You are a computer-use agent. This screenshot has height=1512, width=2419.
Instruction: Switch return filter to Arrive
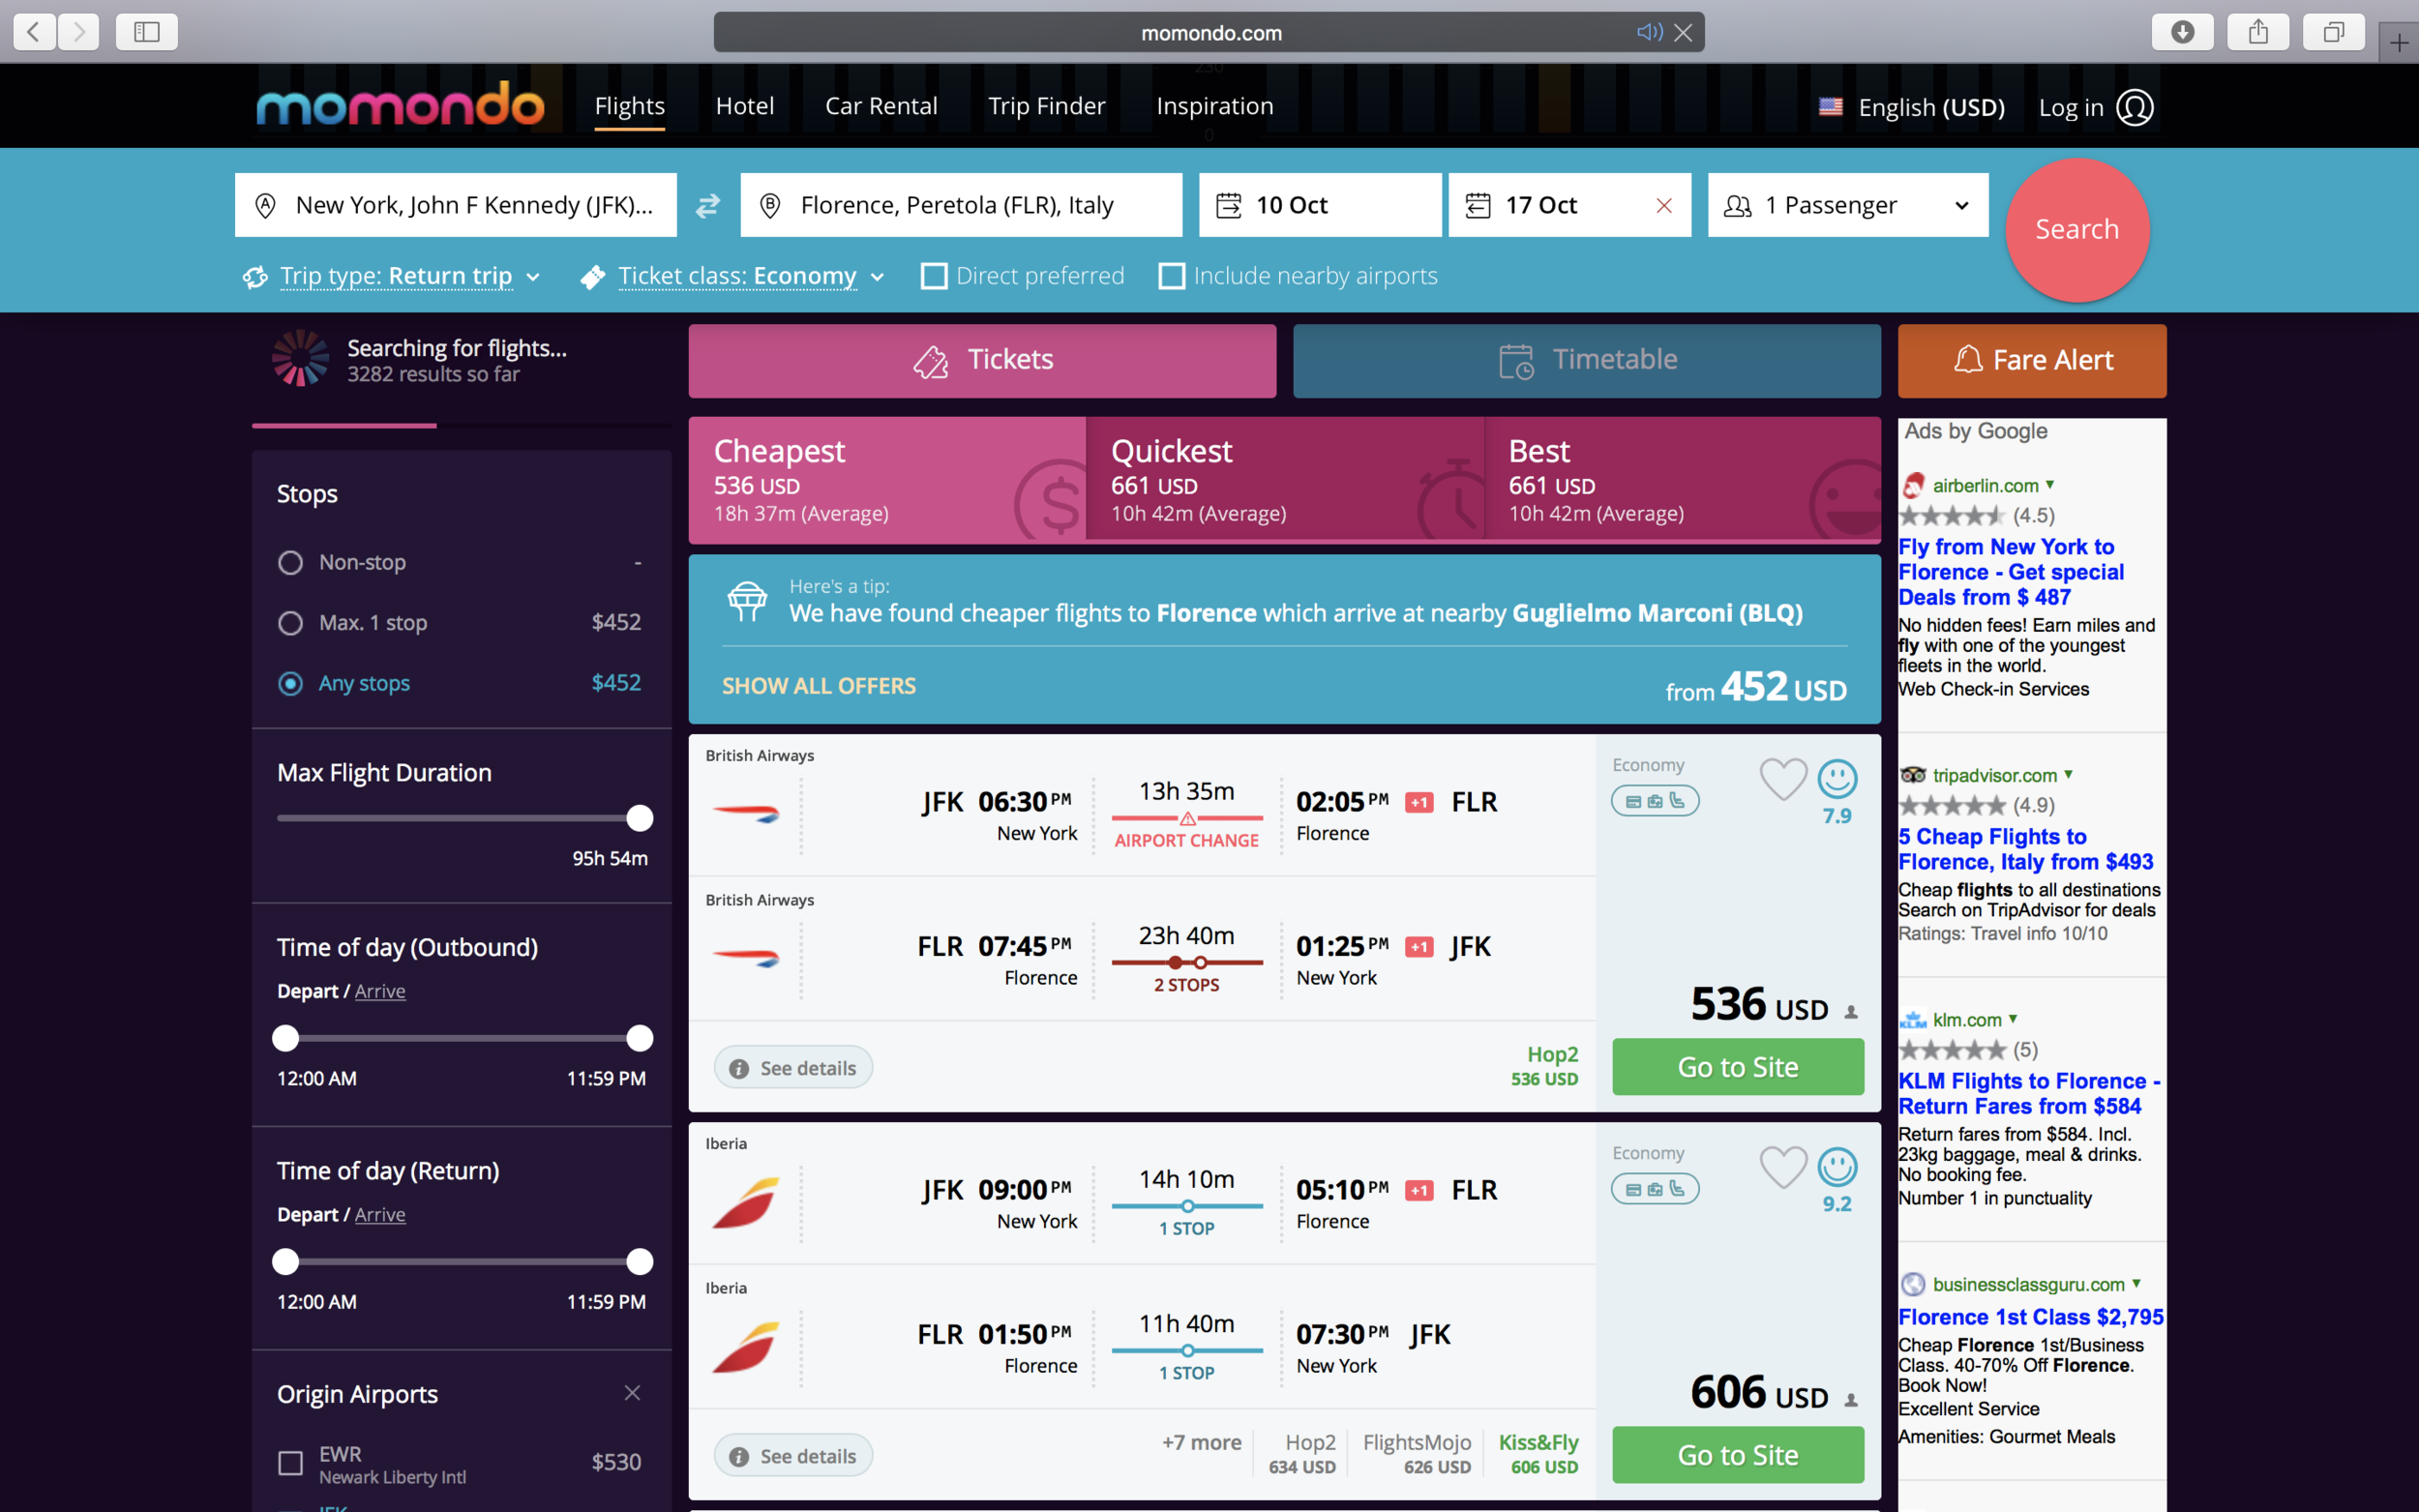(380, 1214)
